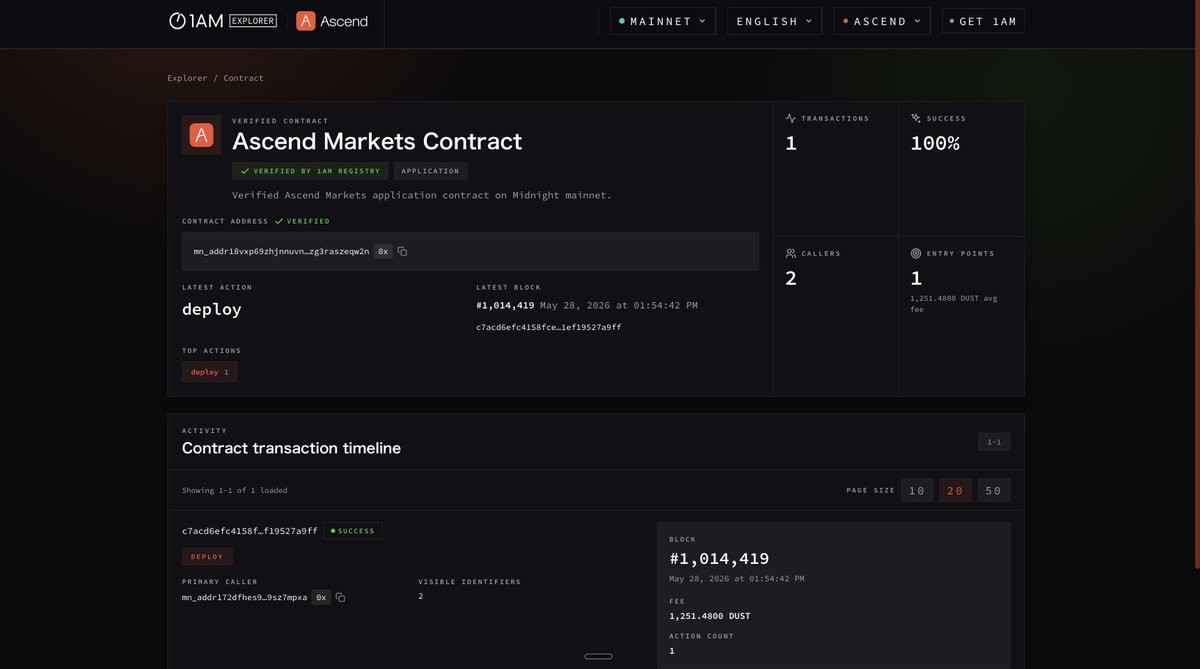Go to Explorer breadcrumb link
The image size is (1200, 669).
(187, 78)
